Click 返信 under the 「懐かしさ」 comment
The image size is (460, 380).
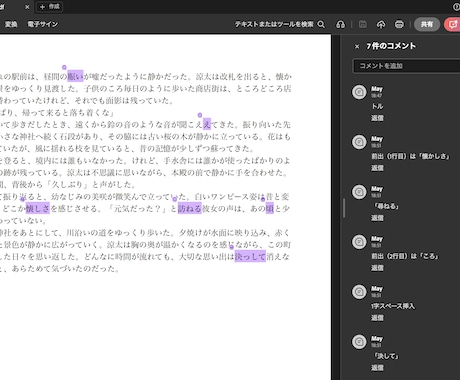pos(377,168)
